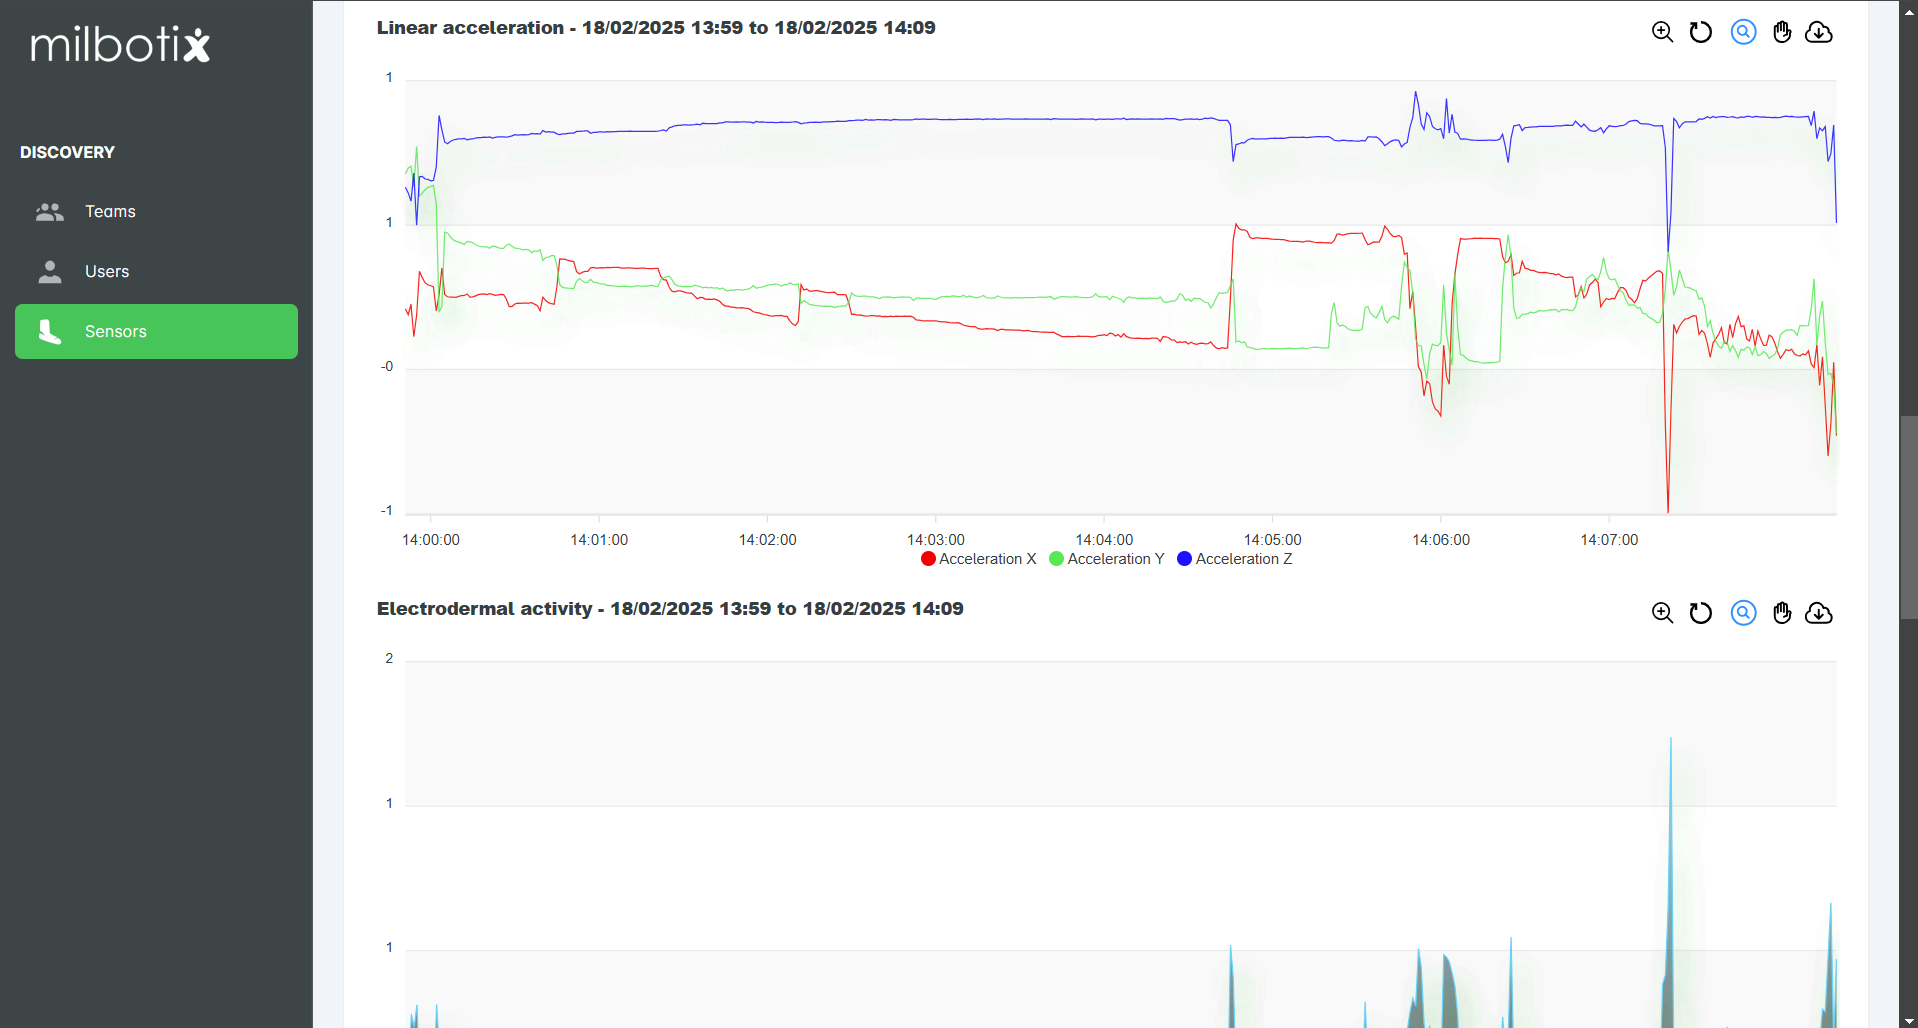The width and height of the screenshot is (1918, 1028).
Task: Click the milbotix logo
Action: (120, 45)
